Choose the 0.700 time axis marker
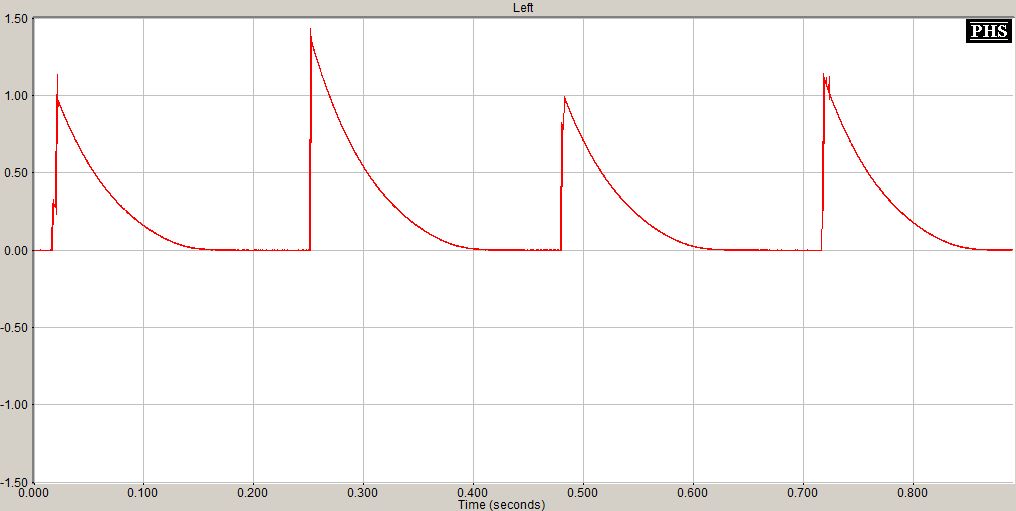 point(802,493)
